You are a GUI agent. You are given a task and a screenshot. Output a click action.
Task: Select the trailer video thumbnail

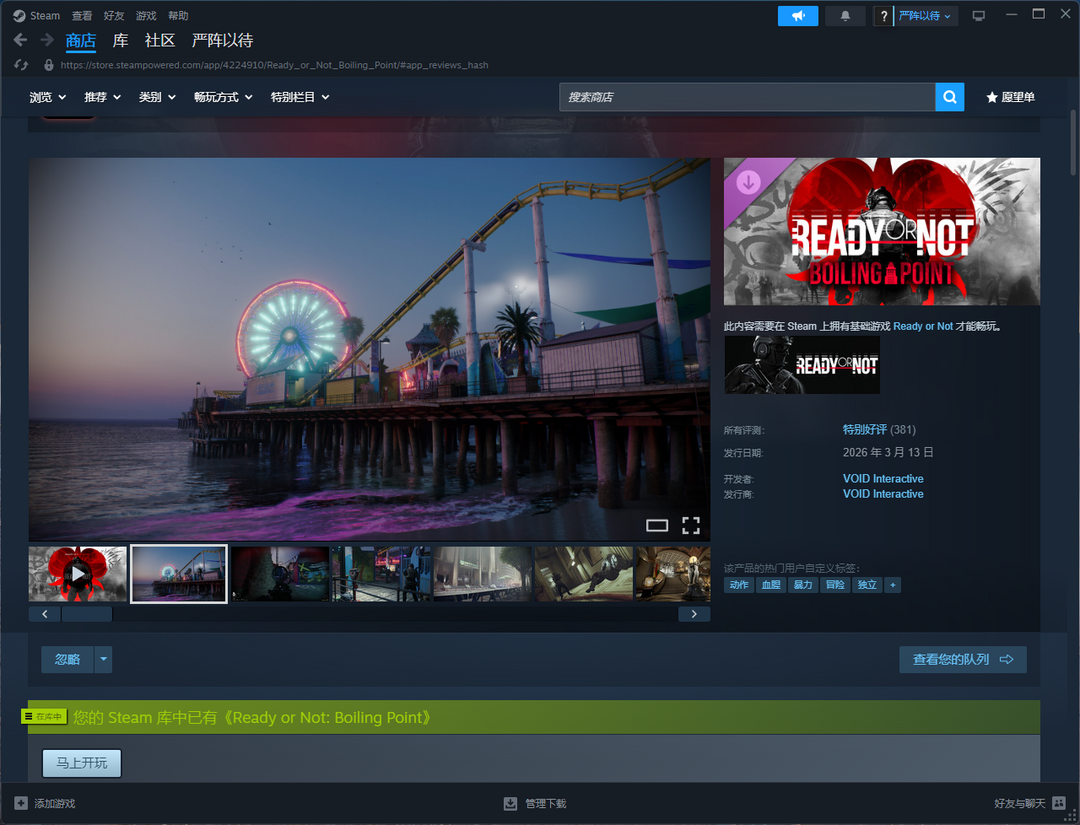pyautogui.click(x=78, y=573)
